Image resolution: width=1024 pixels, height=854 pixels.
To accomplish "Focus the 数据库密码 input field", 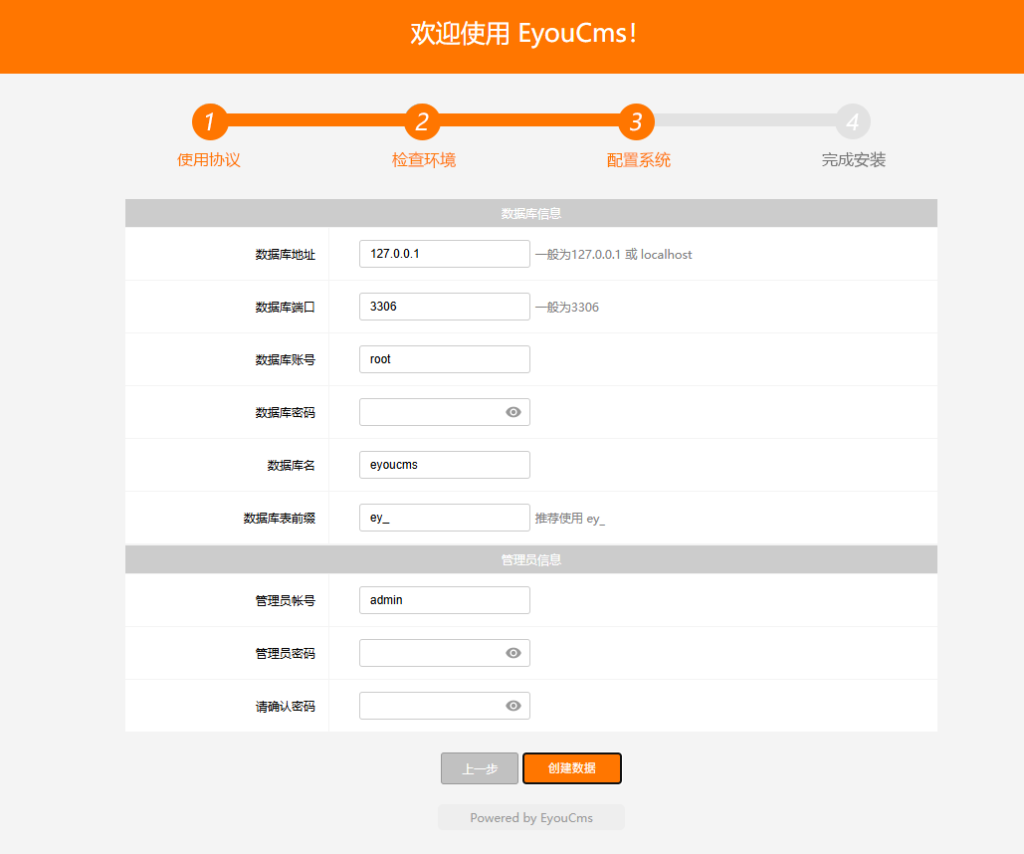I will pyautogui.click(x=444, y=412).
